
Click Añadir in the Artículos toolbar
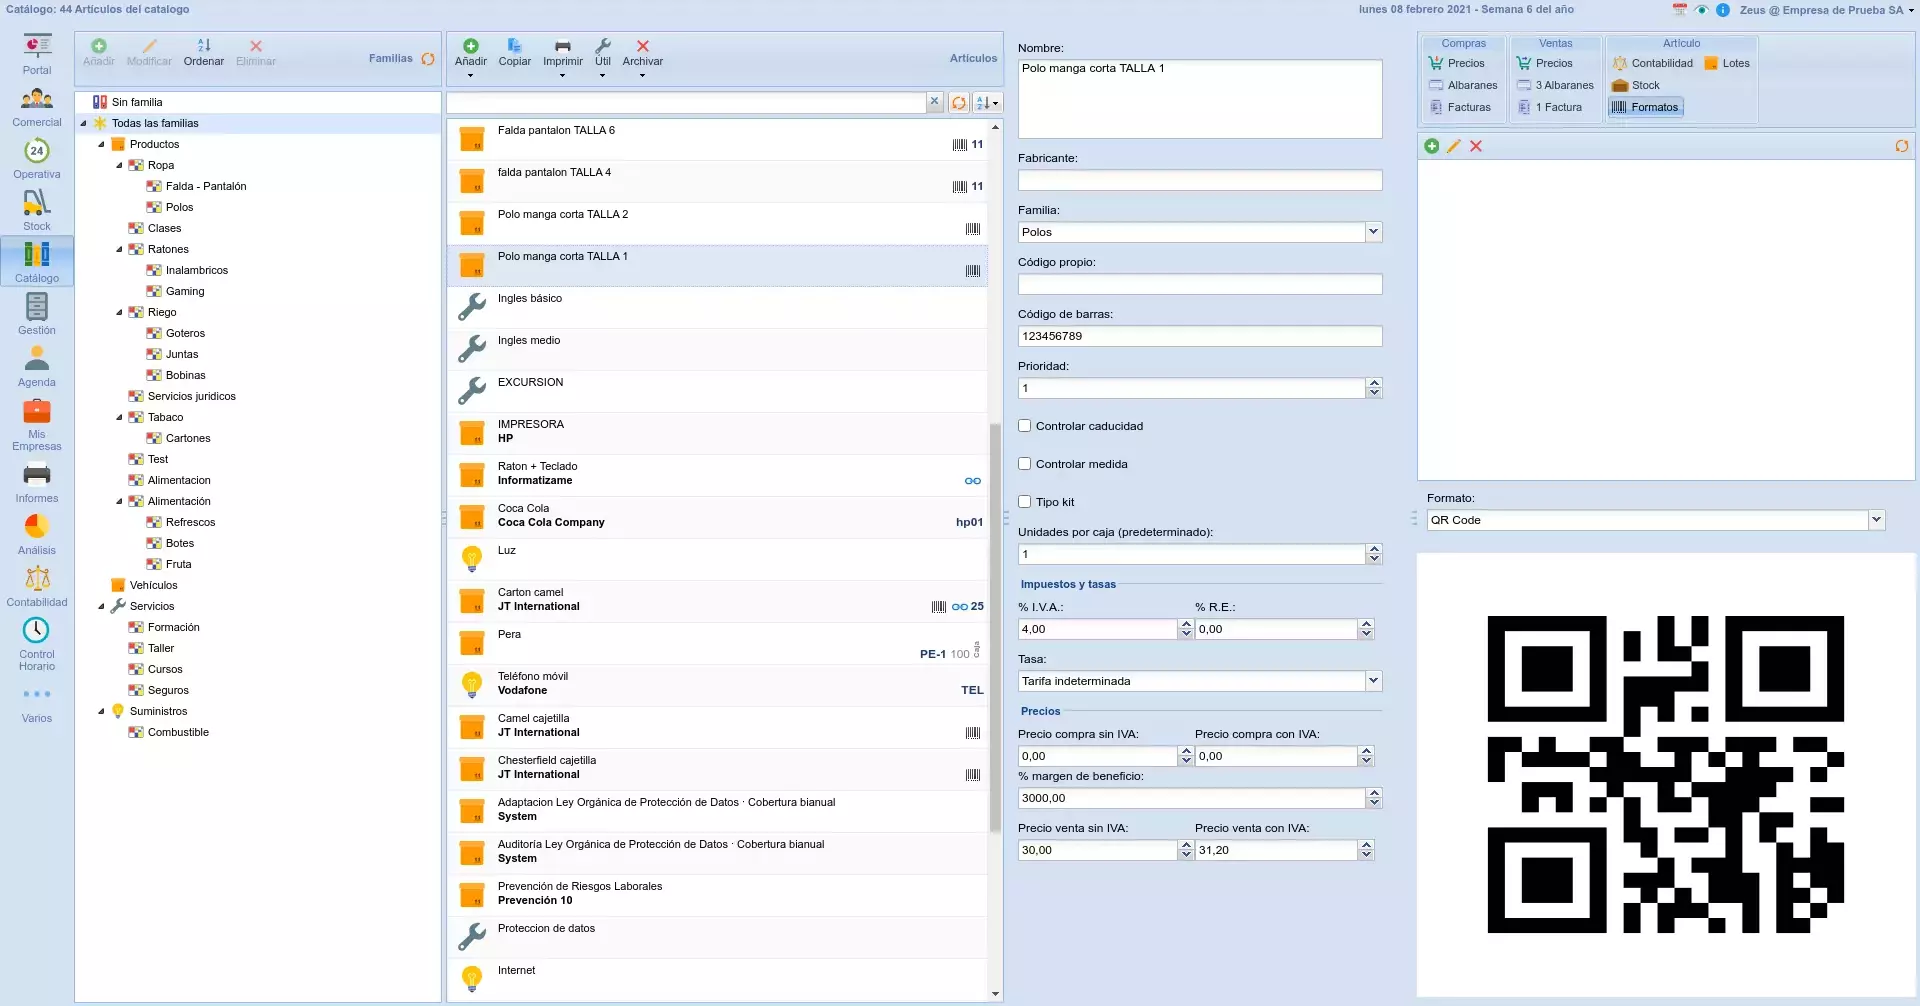470,52
